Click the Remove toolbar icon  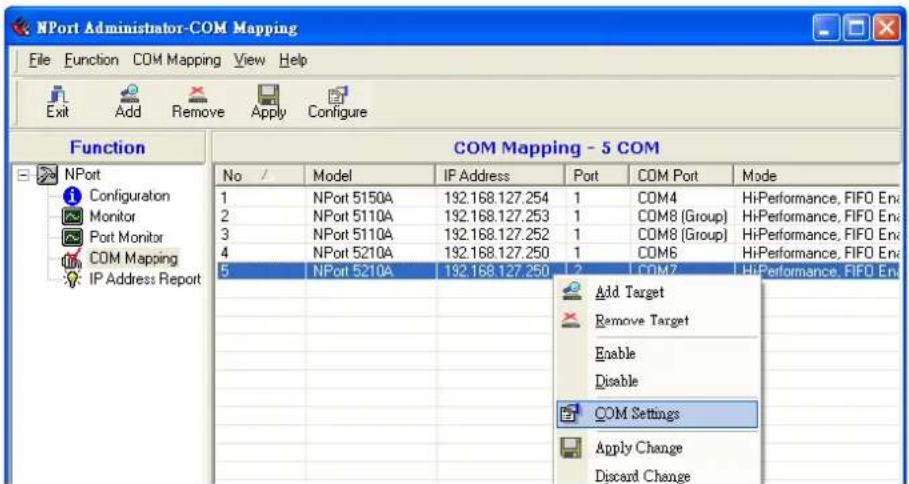[x=198, y=94]
